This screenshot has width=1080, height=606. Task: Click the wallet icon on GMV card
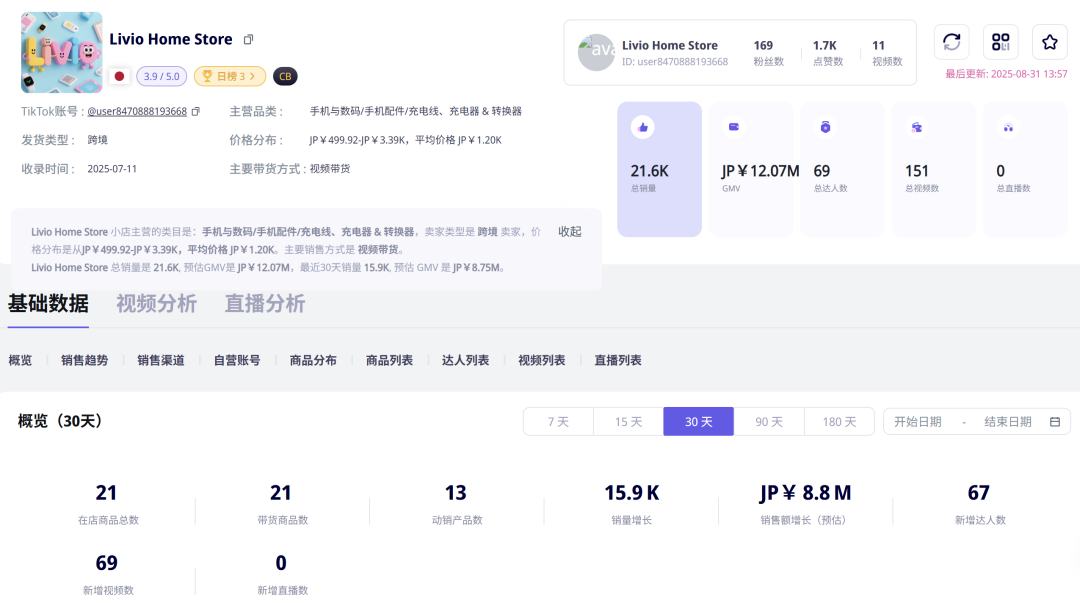(734, 127)
